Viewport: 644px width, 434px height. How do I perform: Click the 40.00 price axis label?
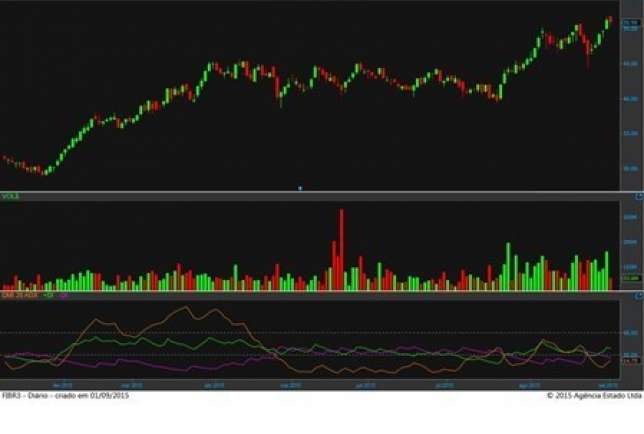click(630, 99)
